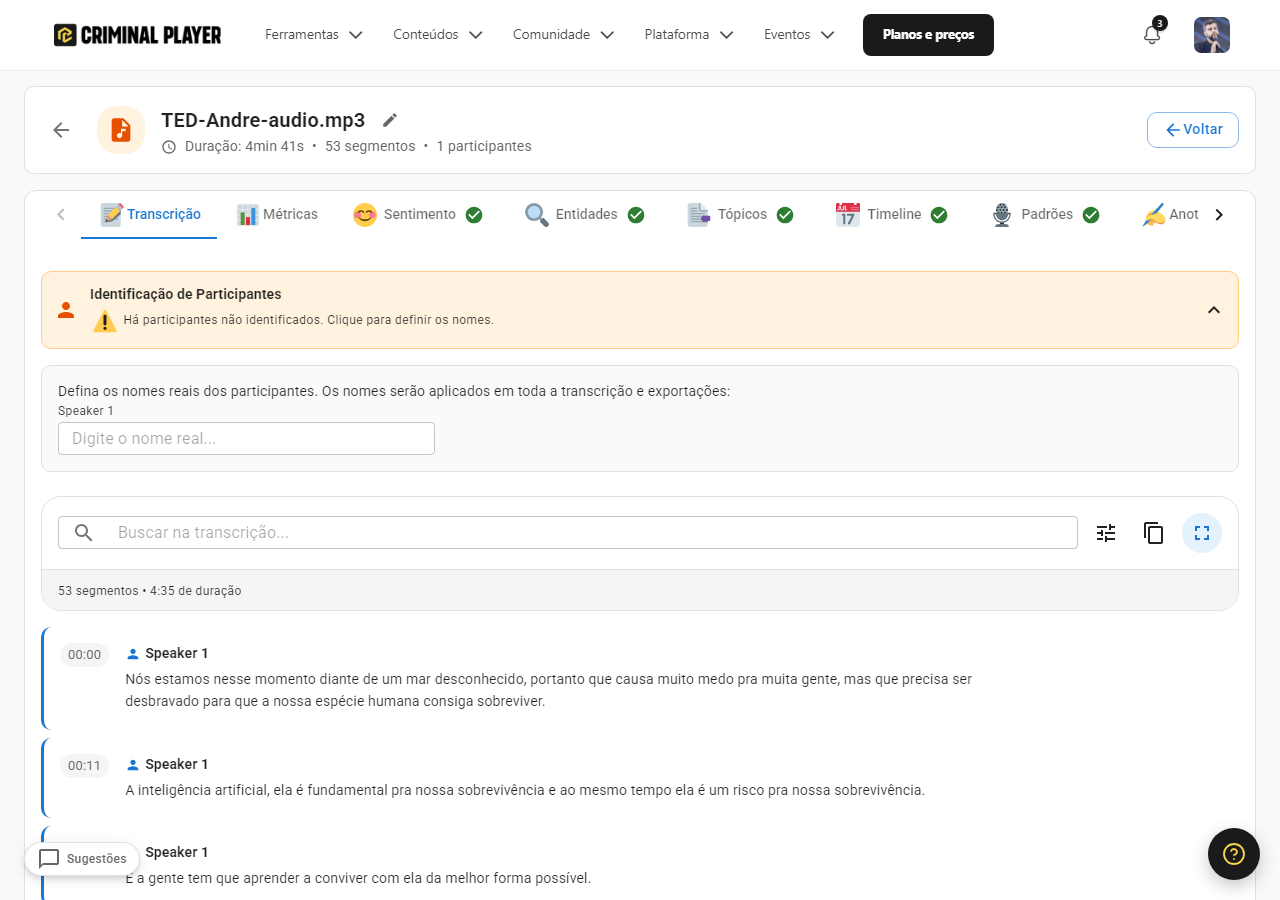Toggle fullscreen transcription view
1280x900 pixels.
pyautogui.click(x=1202, y=533)
